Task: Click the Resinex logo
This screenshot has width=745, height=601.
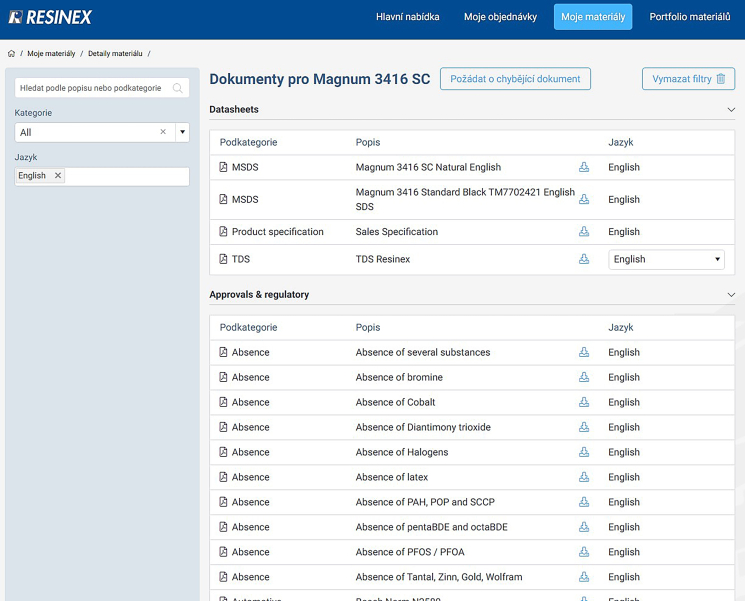Action: [x=50, y=17]
